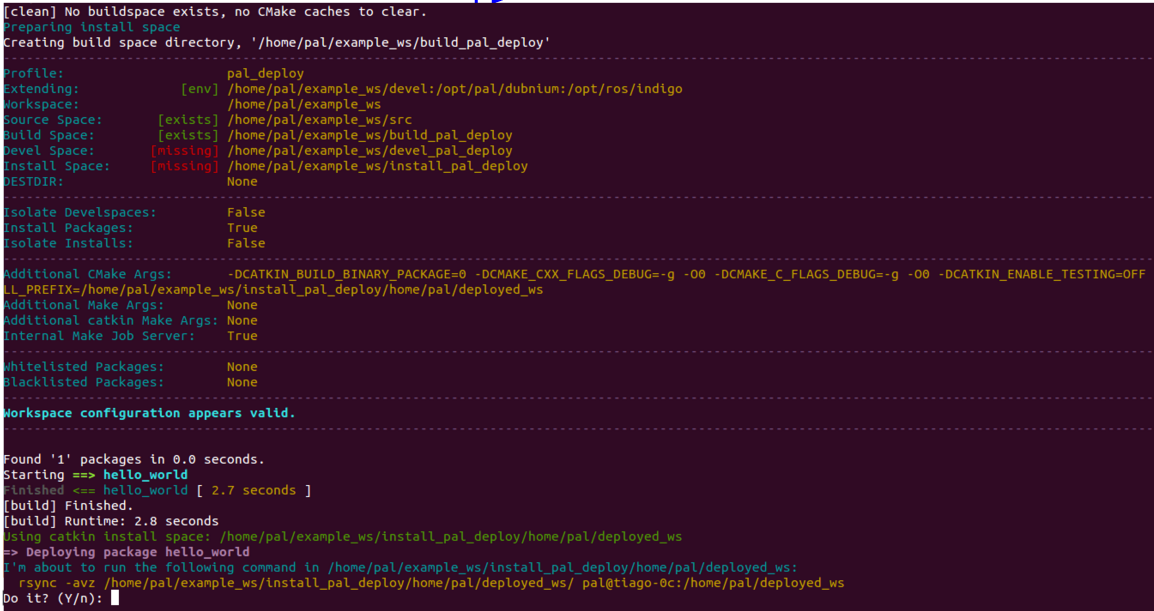
Task: Click the '/home/pal/example_ws/src' path
Action: click(319, 120)
